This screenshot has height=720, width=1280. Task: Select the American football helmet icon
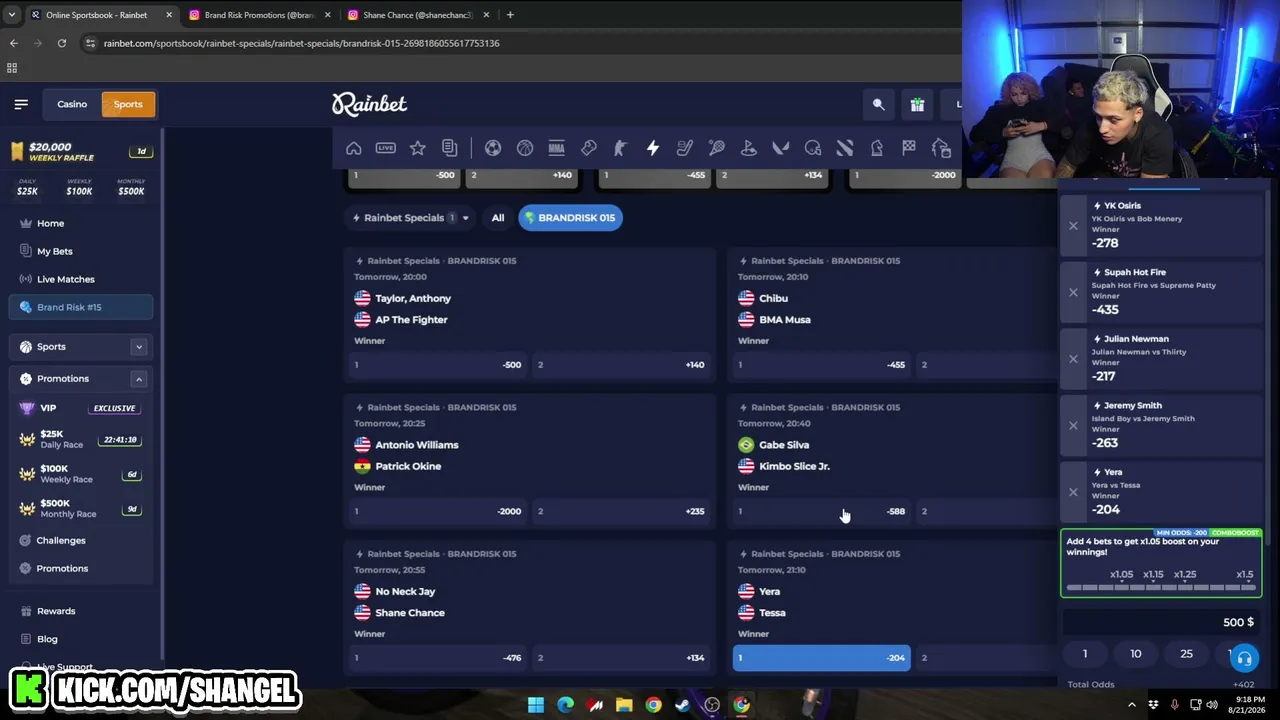(813, 148)
